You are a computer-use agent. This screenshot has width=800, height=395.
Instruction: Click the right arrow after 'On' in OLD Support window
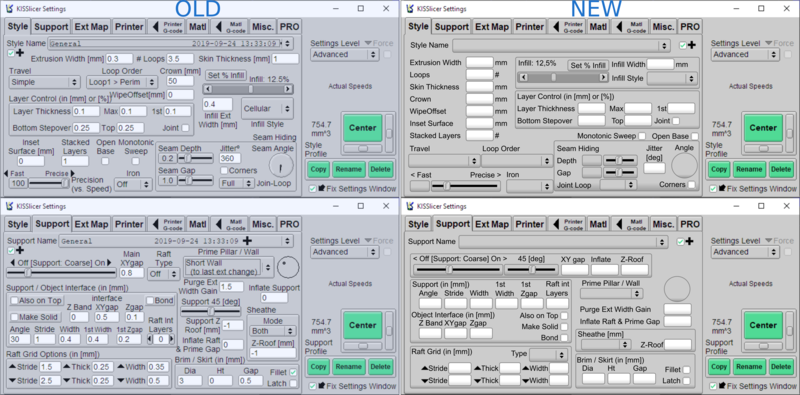(109, 263)
